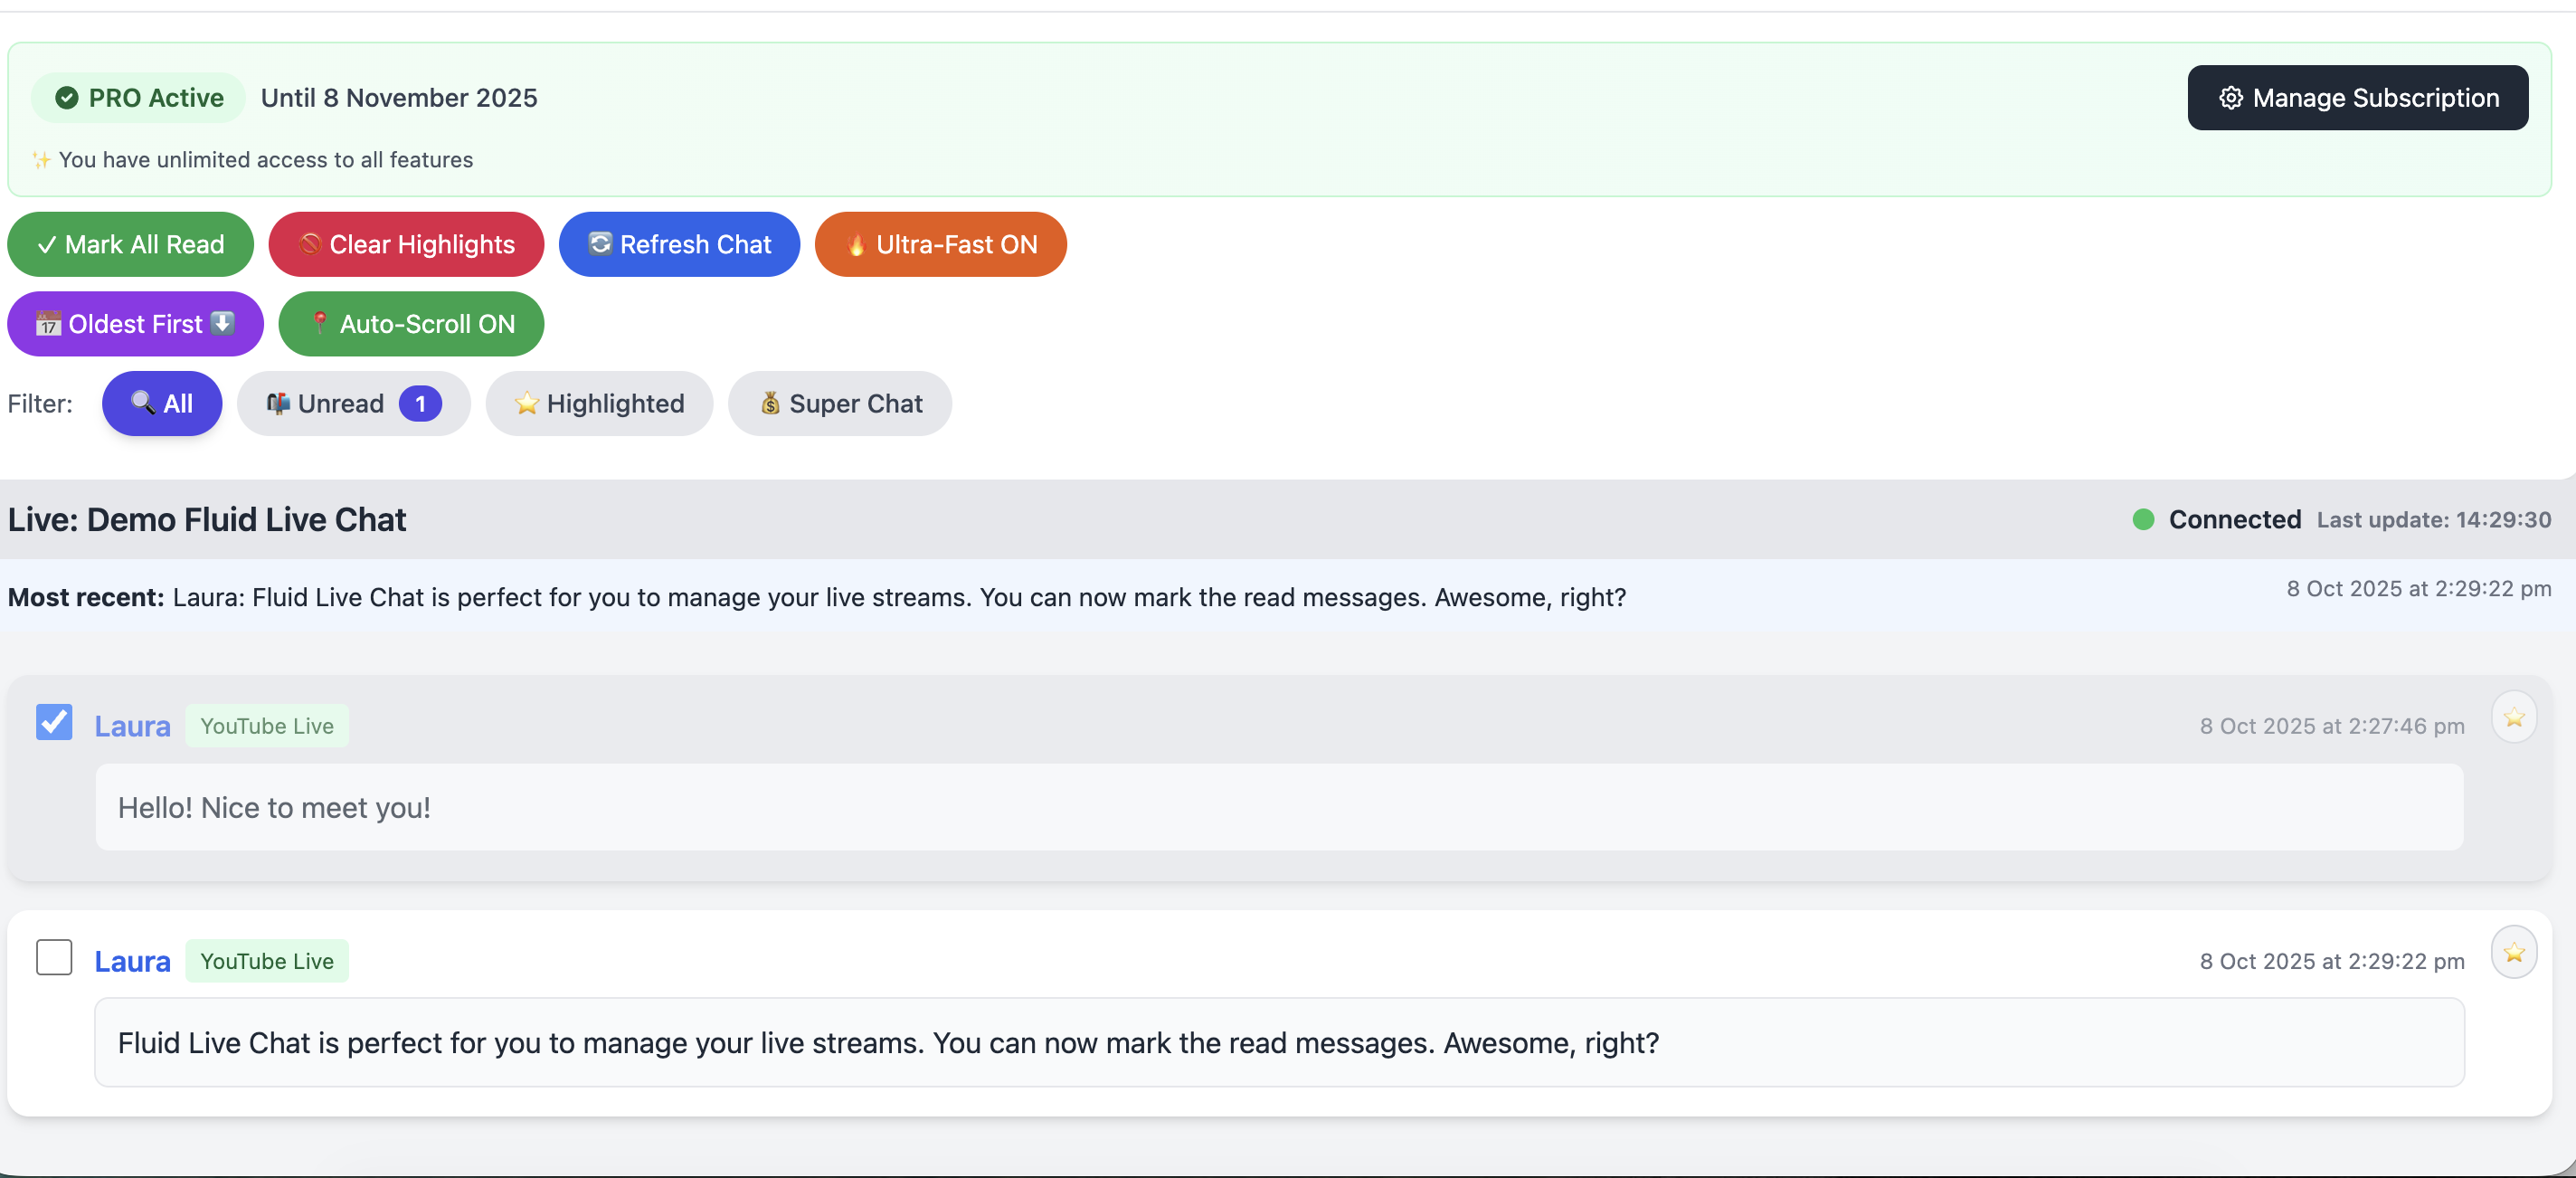Click YouTube Live tag on second message
The image size is (2576, 1178).
click(267, 961)
